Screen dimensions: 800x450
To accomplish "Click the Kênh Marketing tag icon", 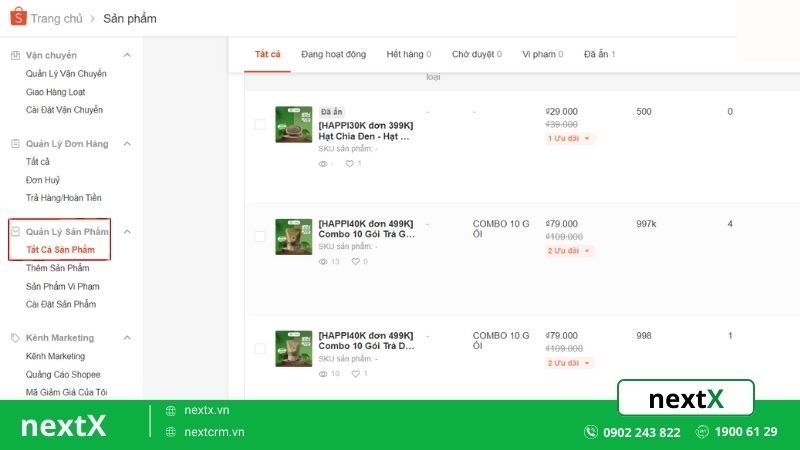I will click(15, 338).
